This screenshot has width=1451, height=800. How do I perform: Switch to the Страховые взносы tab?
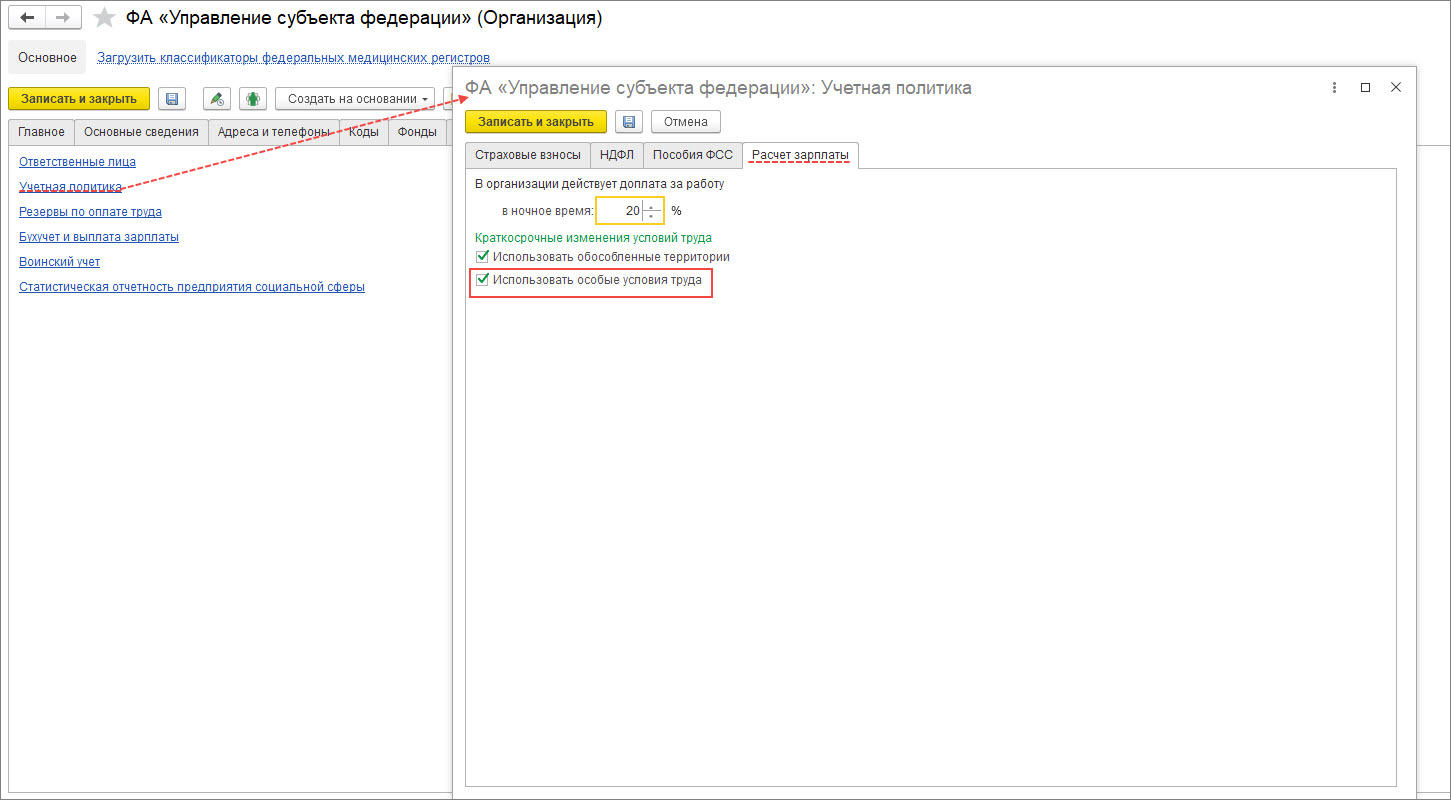point(527,155)
